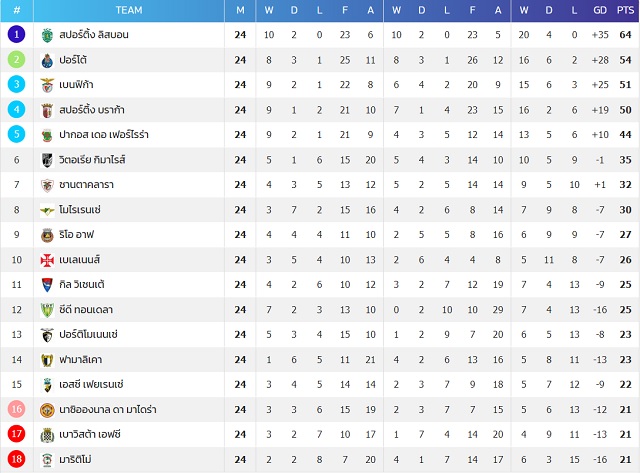Click the M matches column header
This screenshot has height=473, width=640.
240,10
